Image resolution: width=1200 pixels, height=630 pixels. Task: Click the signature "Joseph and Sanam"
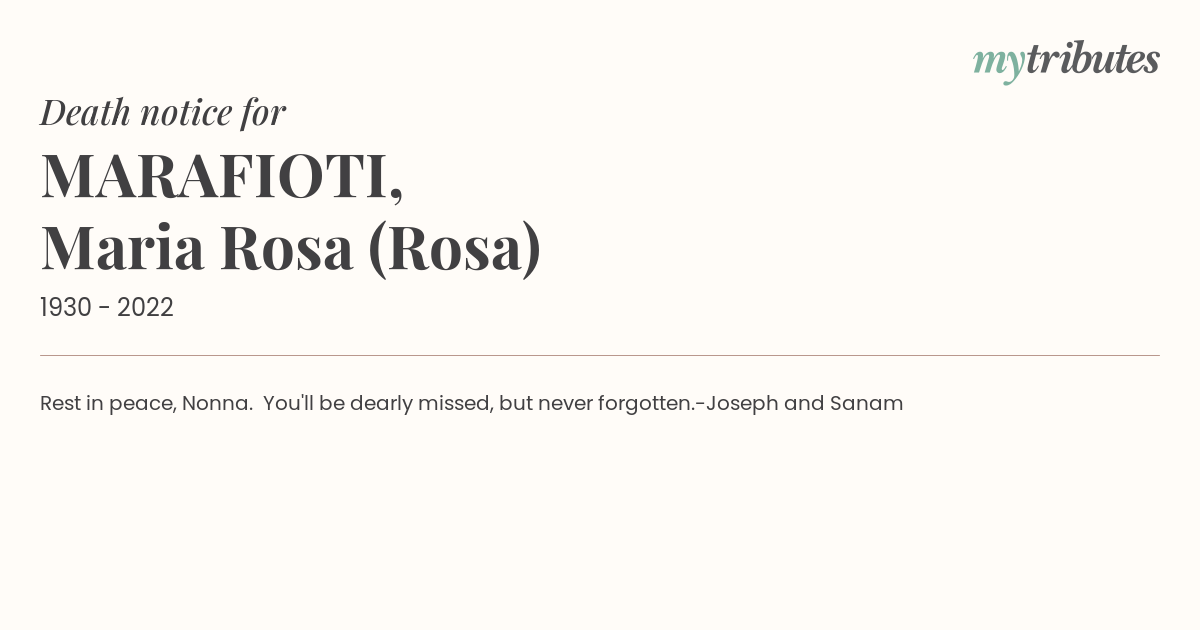(804, 403)
